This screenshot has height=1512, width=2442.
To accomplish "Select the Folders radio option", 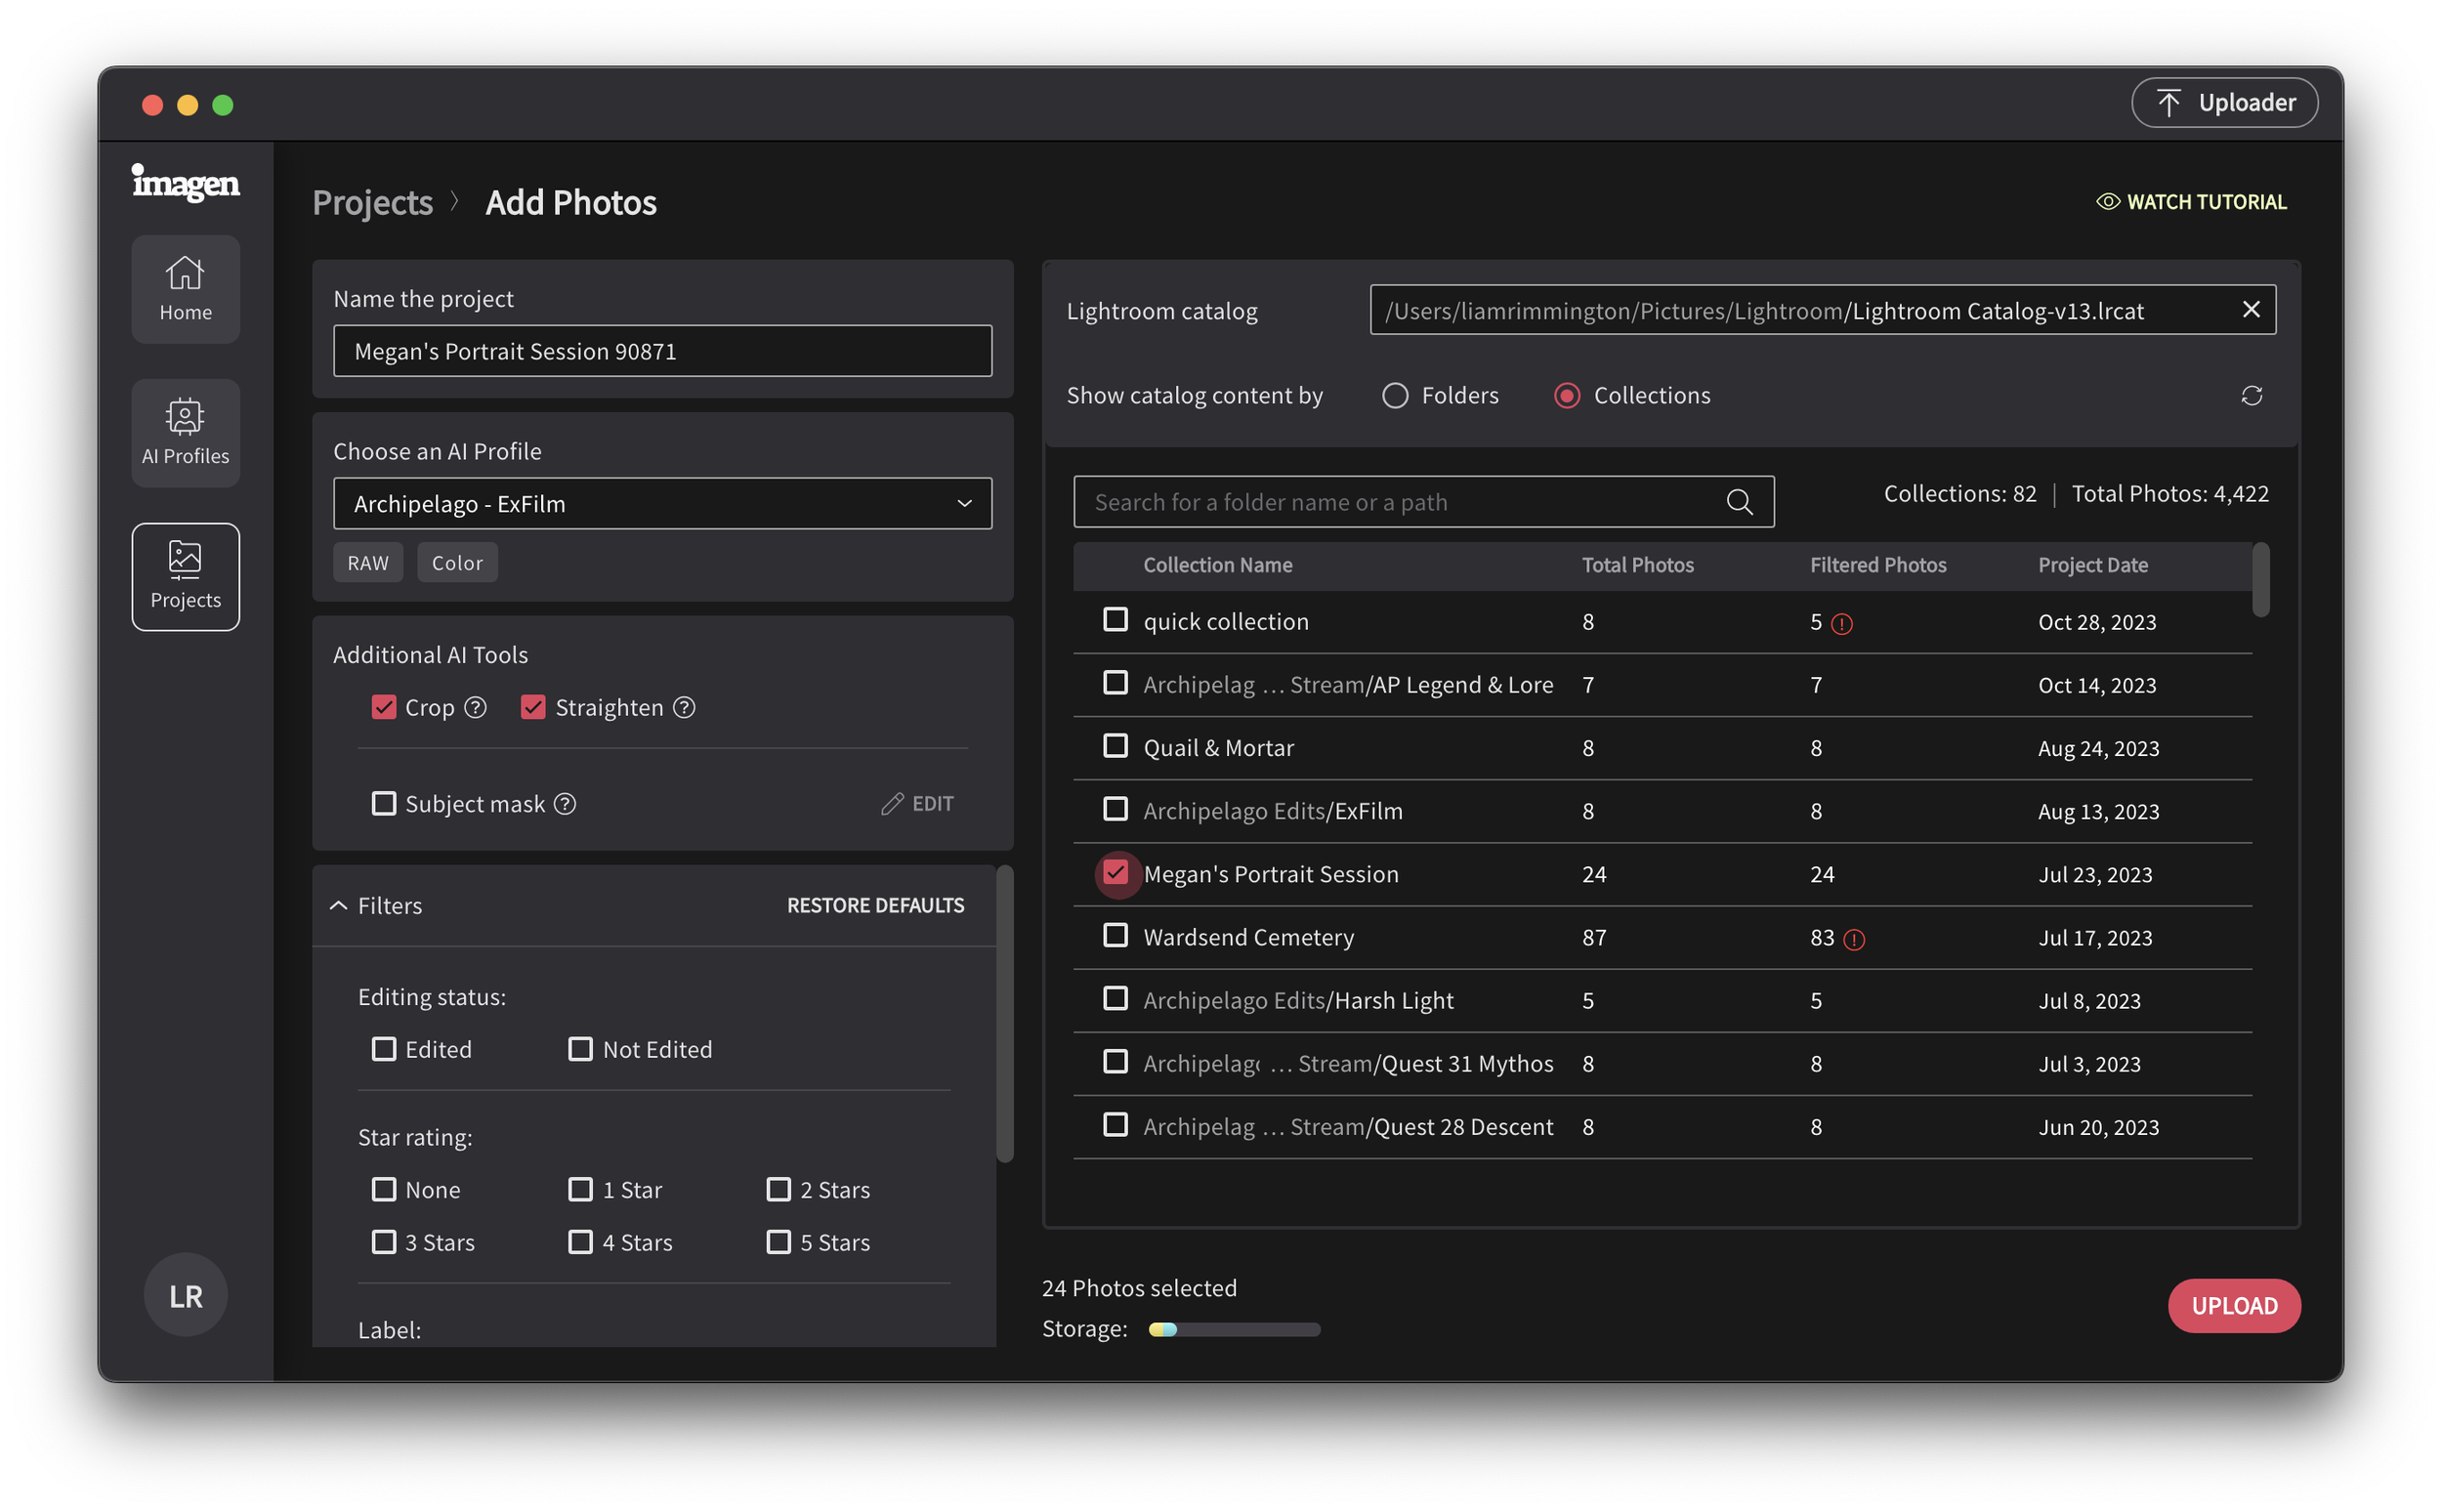I will click(1395, 396).
